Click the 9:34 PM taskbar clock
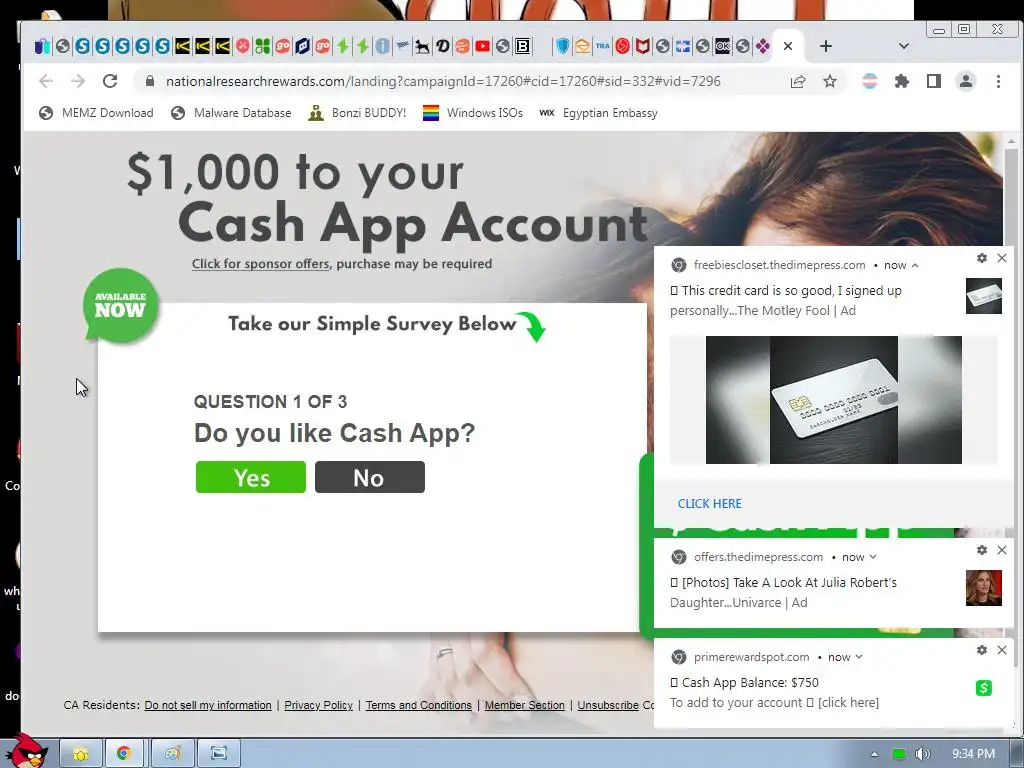The width and height of the screenshot is (1024, 768). (x=973, y=754)
